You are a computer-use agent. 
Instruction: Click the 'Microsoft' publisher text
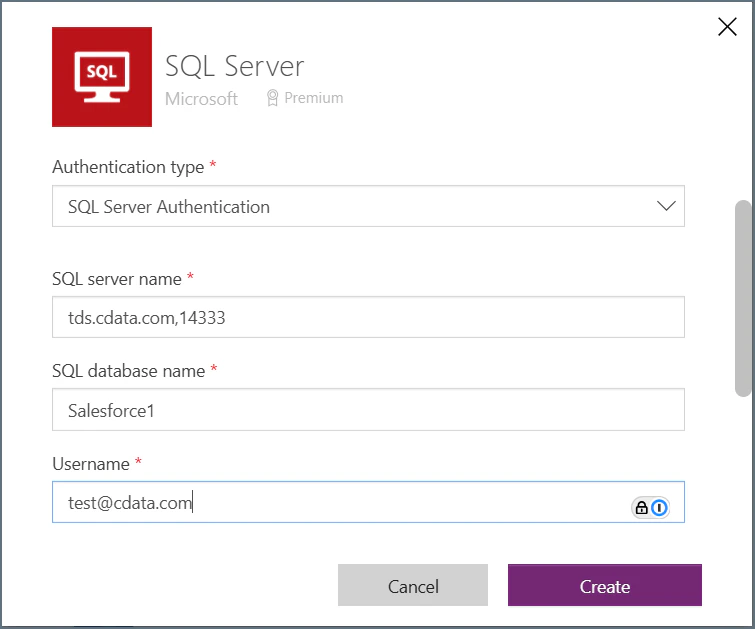pyautogui.click(x=201, y=99)
